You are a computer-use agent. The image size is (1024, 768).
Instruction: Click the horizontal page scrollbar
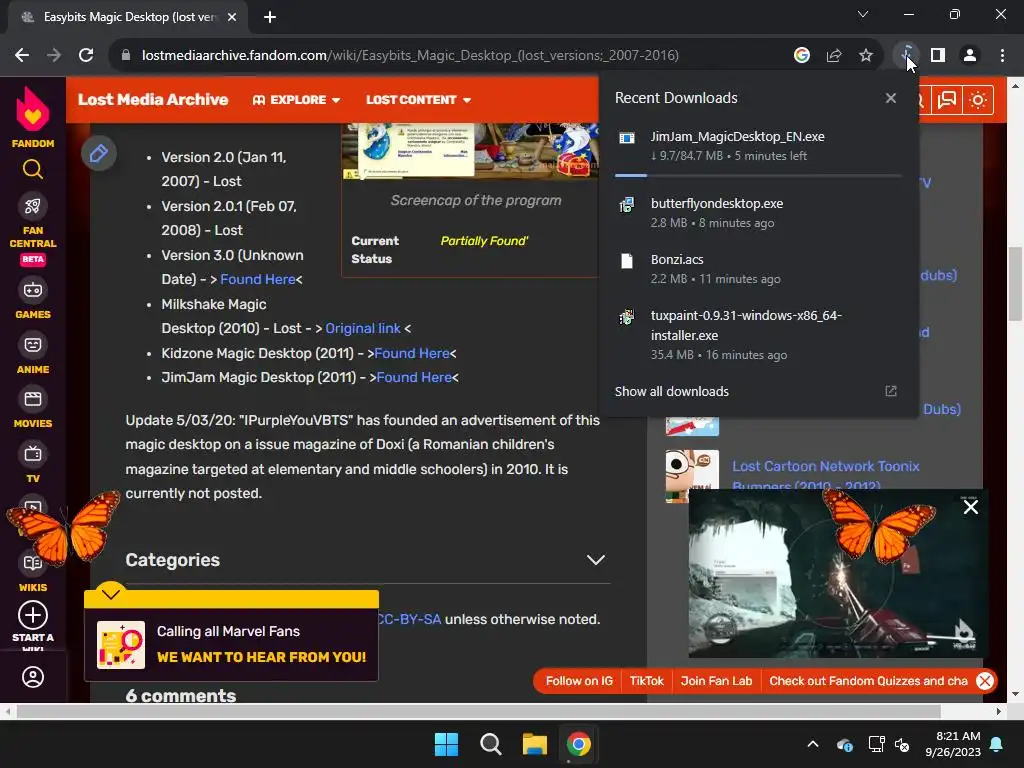[x=479, y=711]
